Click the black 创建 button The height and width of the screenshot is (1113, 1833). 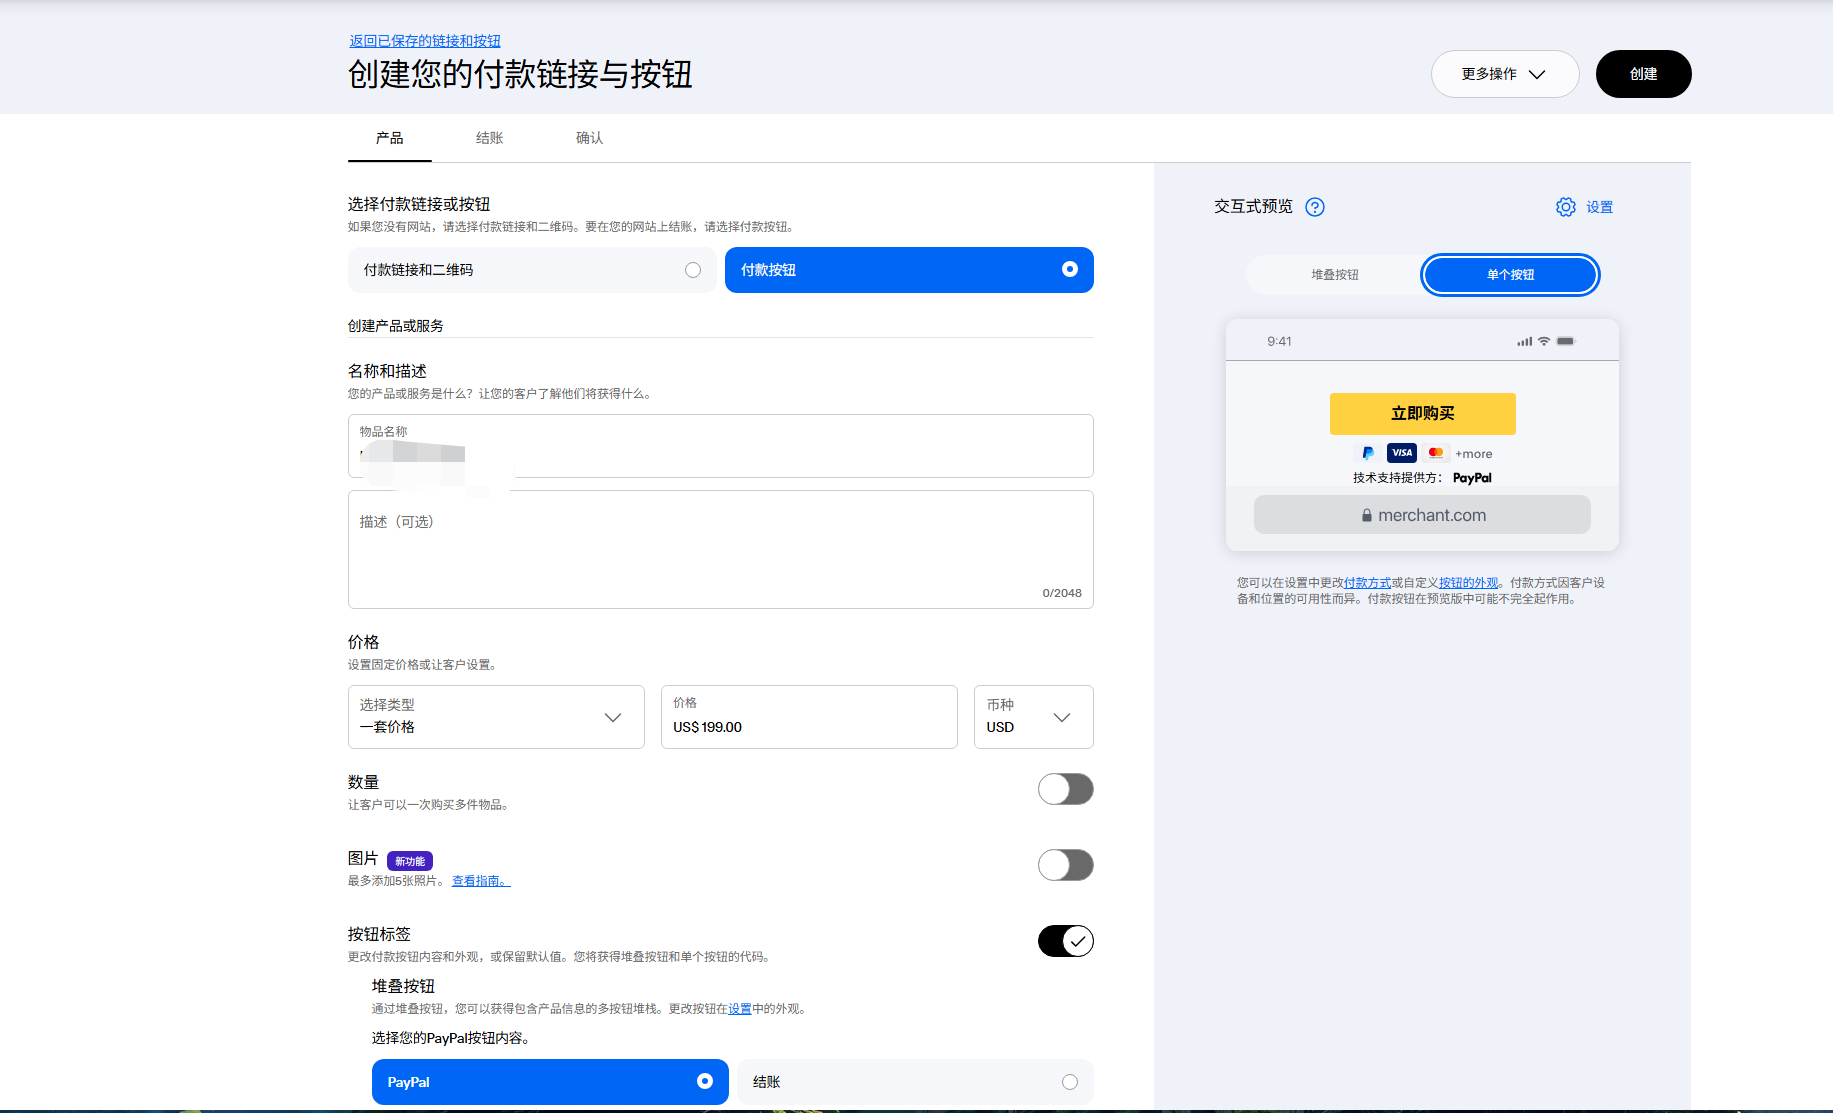[1644, 74]
